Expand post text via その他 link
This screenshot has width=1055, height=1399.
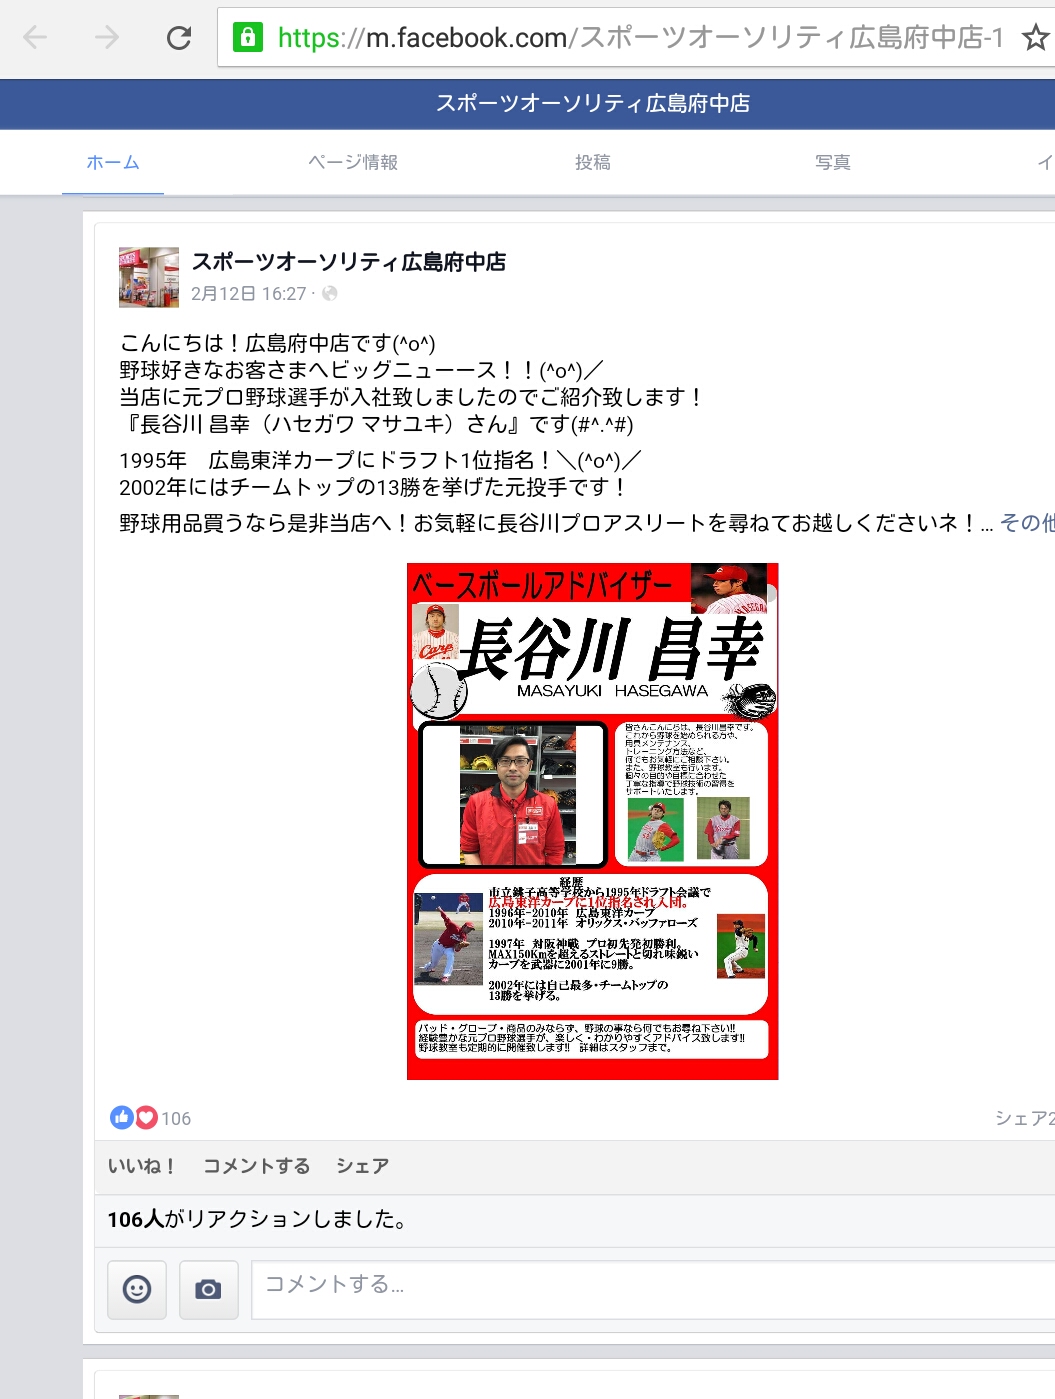(1027, 523)
